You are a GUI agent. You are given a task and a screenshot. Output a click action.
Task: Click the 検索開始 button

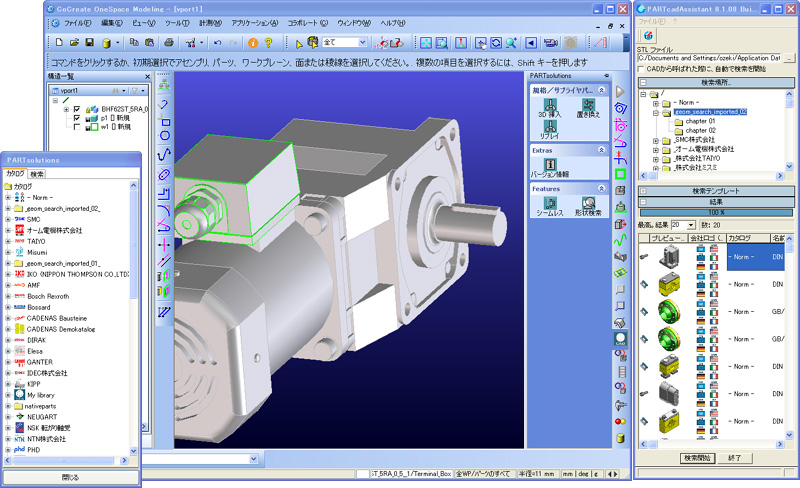[697, 457]
